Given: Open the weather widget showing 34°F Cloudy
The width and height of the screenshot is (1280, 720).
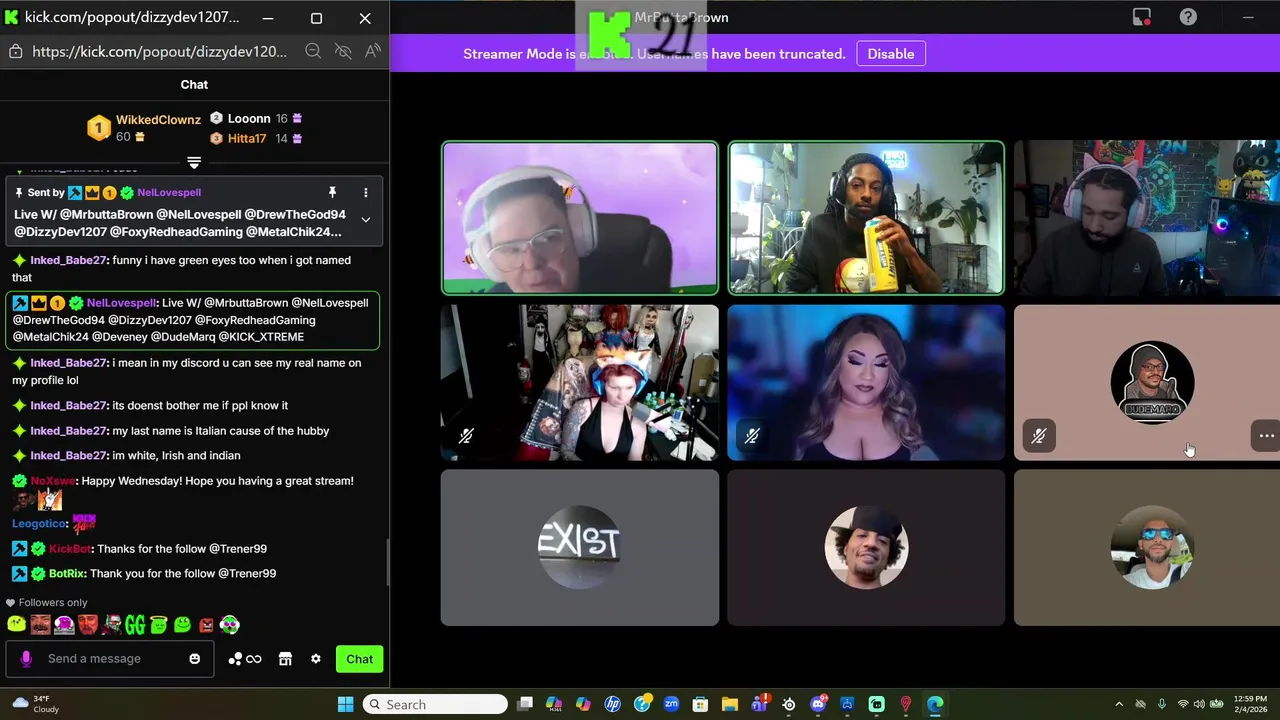Looking at the screenshot, I should point(35,704).
